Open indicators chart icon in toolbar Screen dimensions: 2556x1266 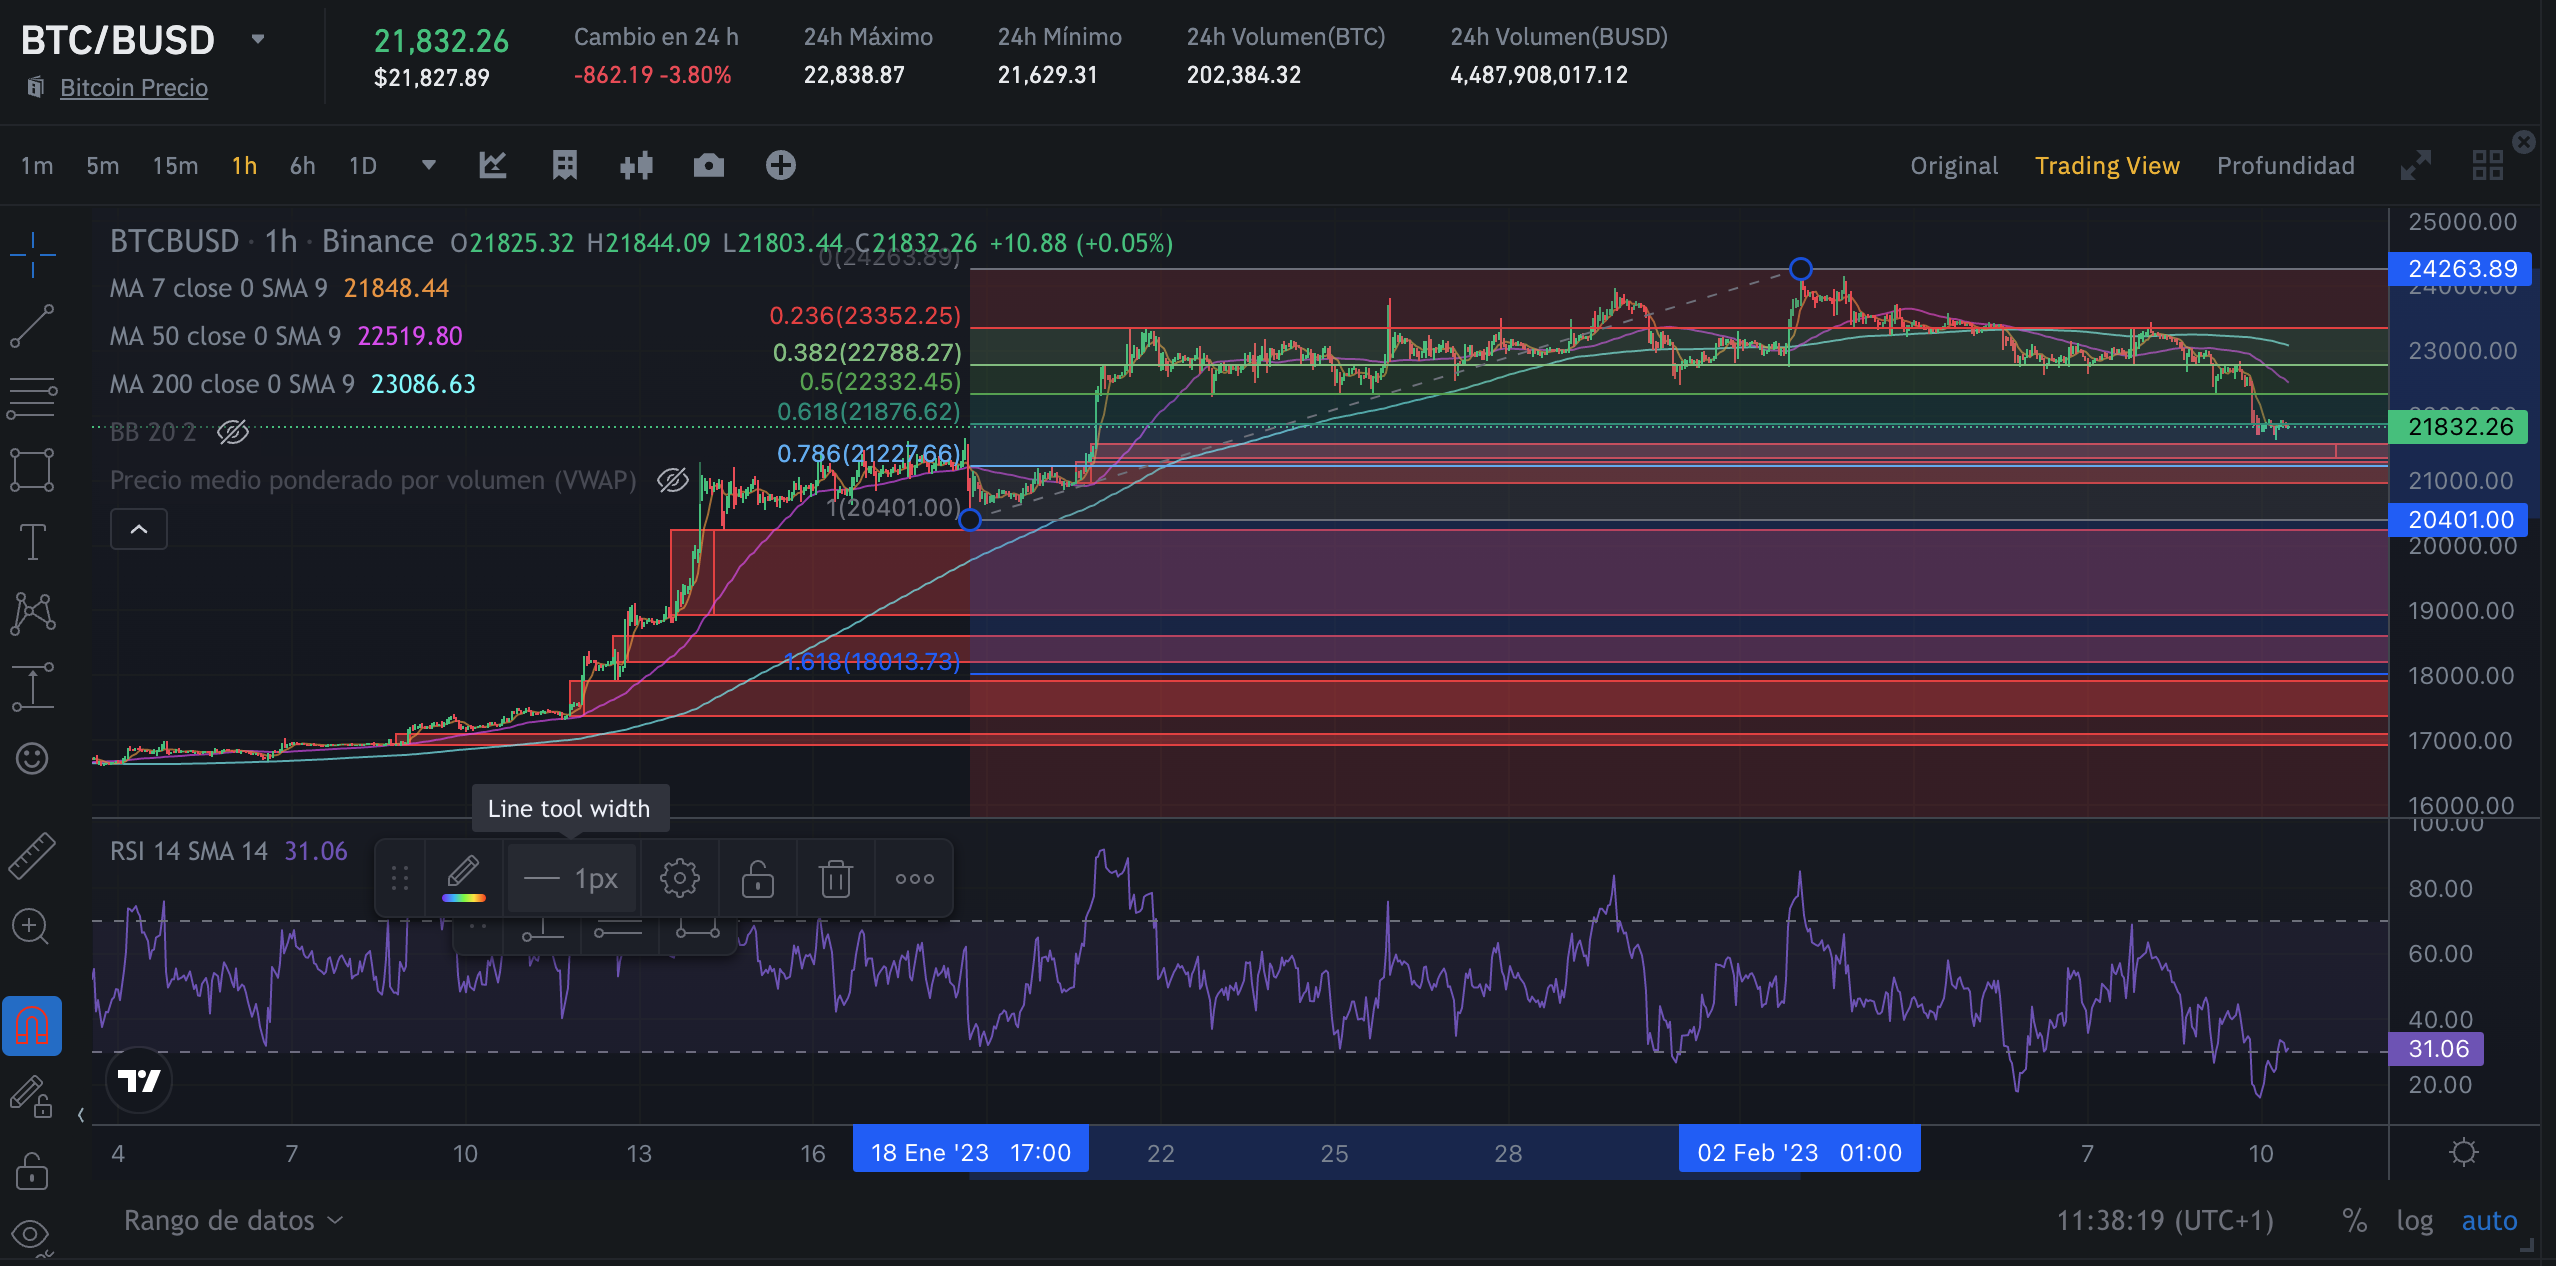point(493,165)
